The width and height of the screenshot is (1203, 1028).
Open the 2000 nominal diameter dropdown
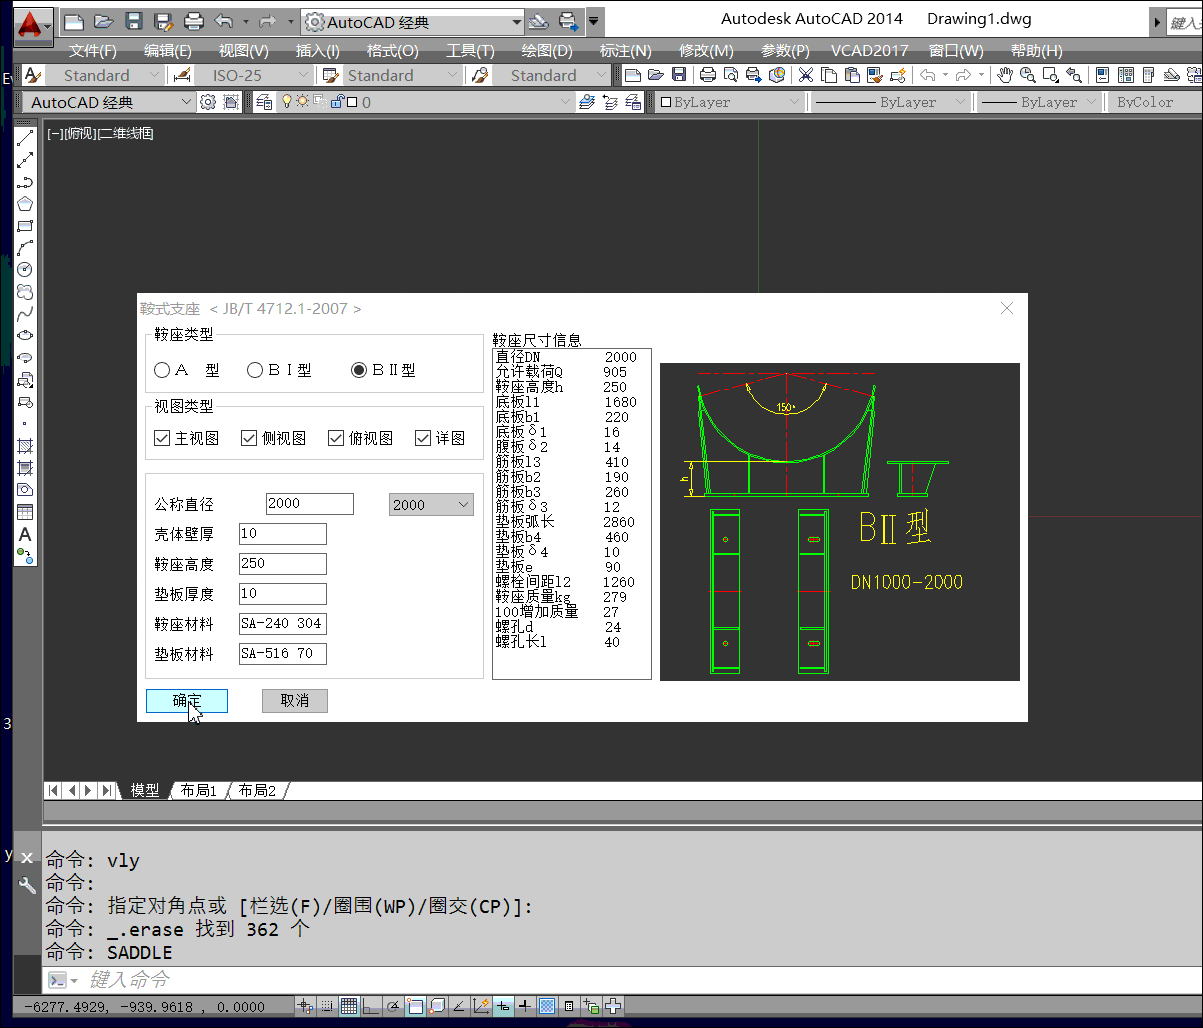[x=431, y=505]
